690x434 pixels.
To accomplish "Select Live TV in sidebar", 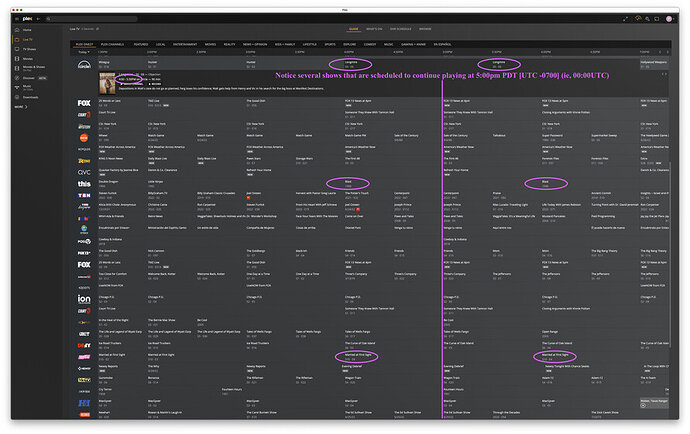I will click(27, 40).
